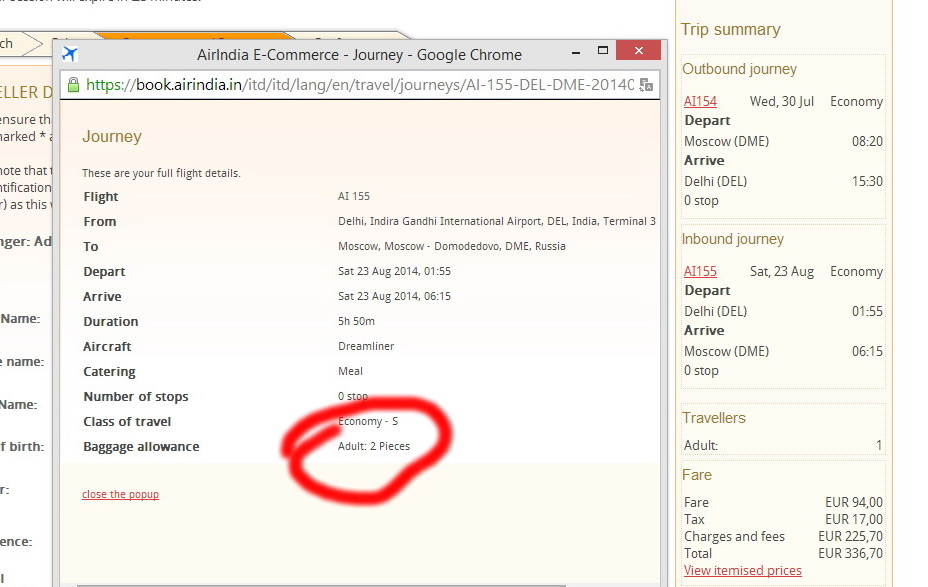Click the Total EUR 336,70 fare amount
Viewport: 928px width, 587px height.
tap(850, 553)
